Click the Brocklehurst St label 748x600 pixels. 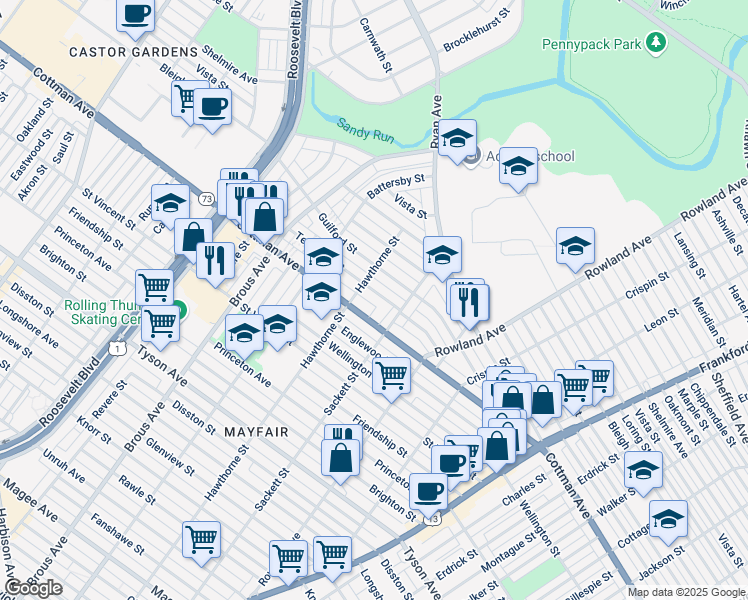point(477,30)
